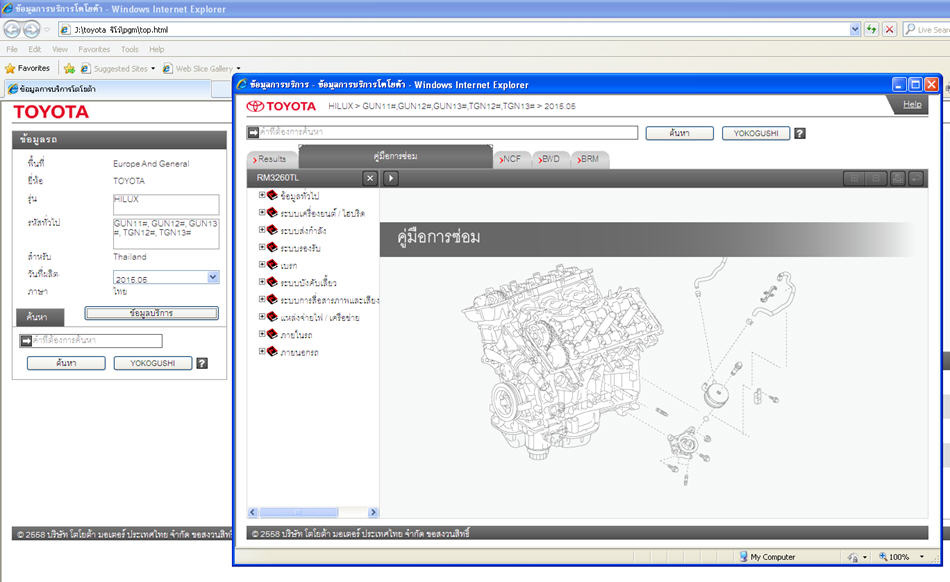Click the red Stop loading icon
Viewport: 950px width, 582px height.
pyautogui.click(x=889, y=29)
